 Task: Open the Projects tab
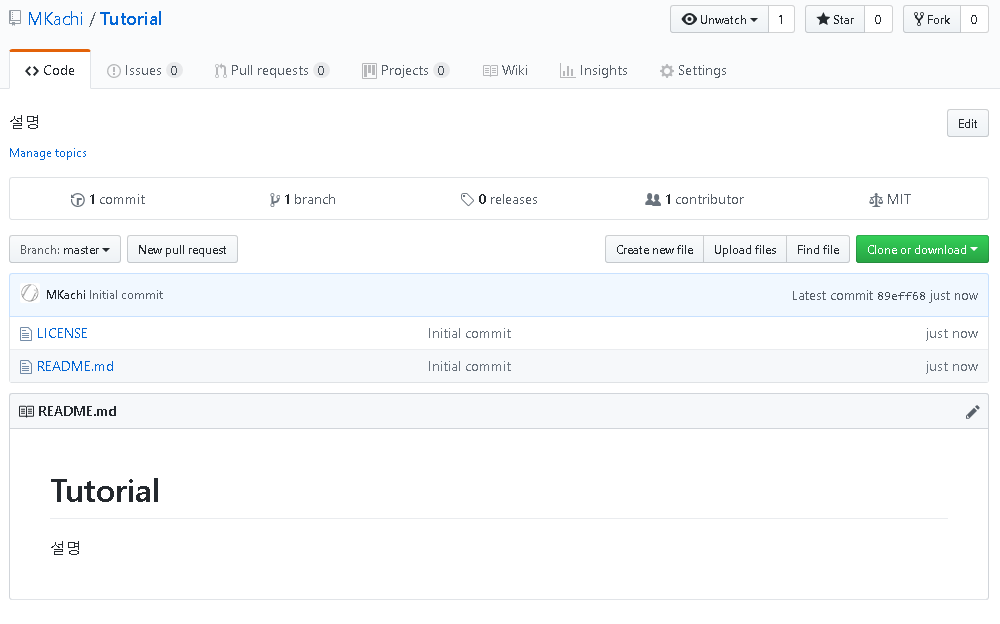406,70
